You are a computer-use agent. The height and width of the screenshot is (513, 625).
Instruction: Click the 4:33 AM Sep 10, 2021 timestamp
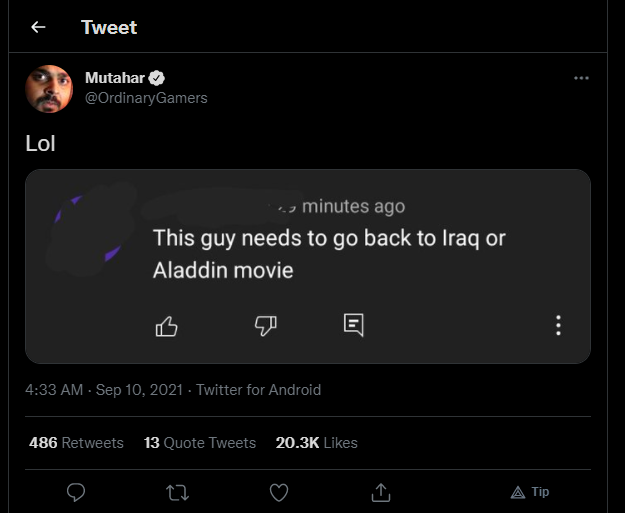[x=104, y=390]
